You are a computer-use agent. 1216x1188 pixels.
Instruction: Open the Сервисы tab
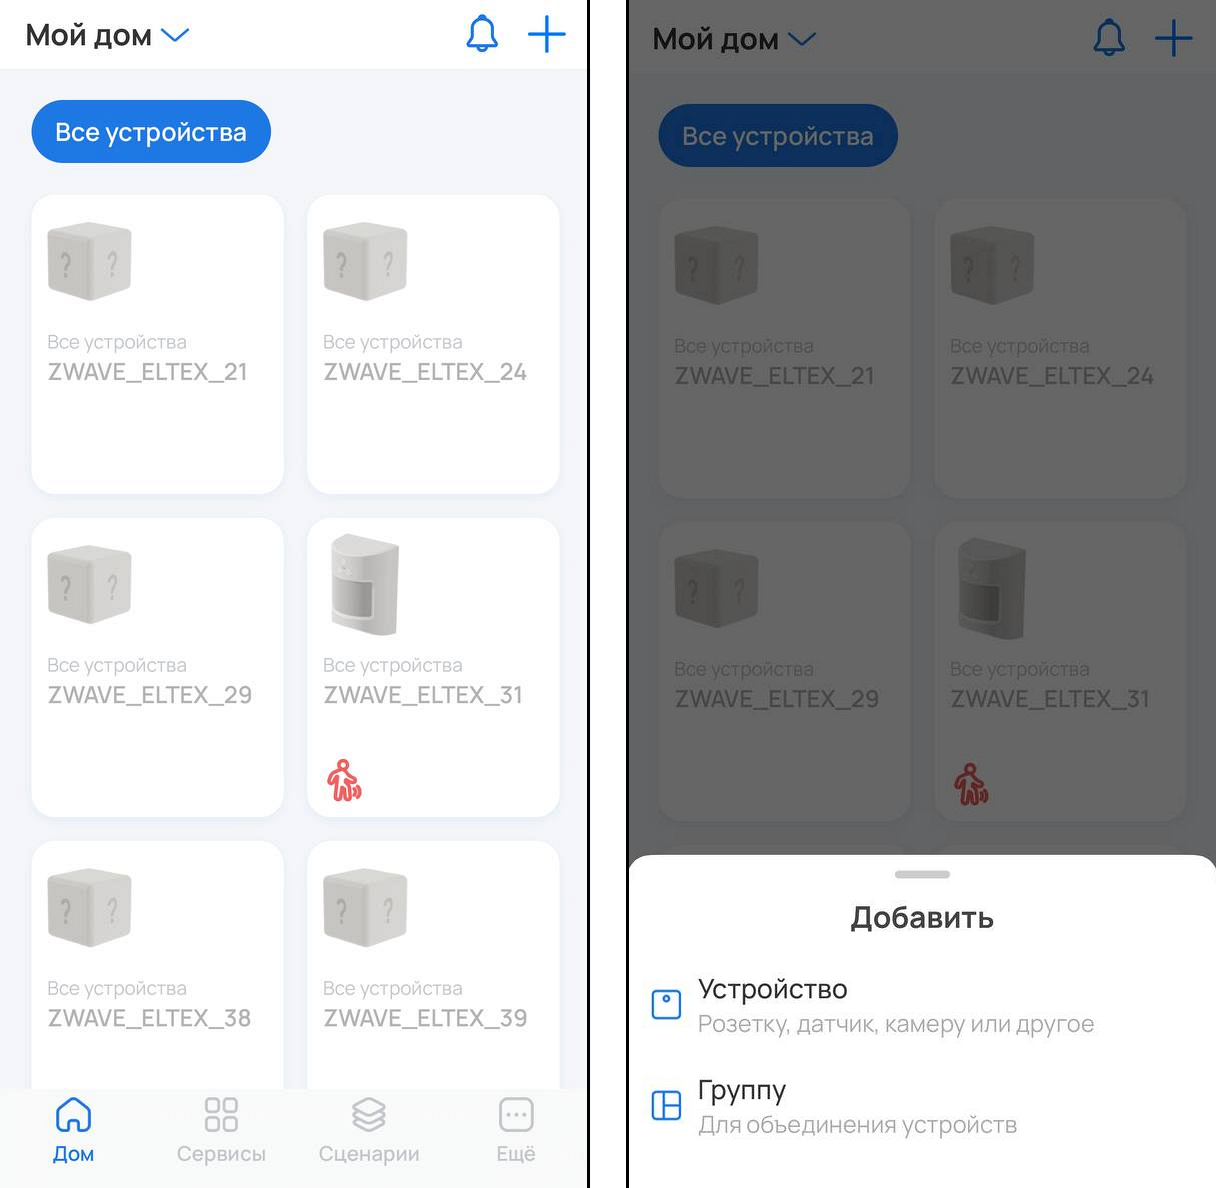[x=221, y=1131]
